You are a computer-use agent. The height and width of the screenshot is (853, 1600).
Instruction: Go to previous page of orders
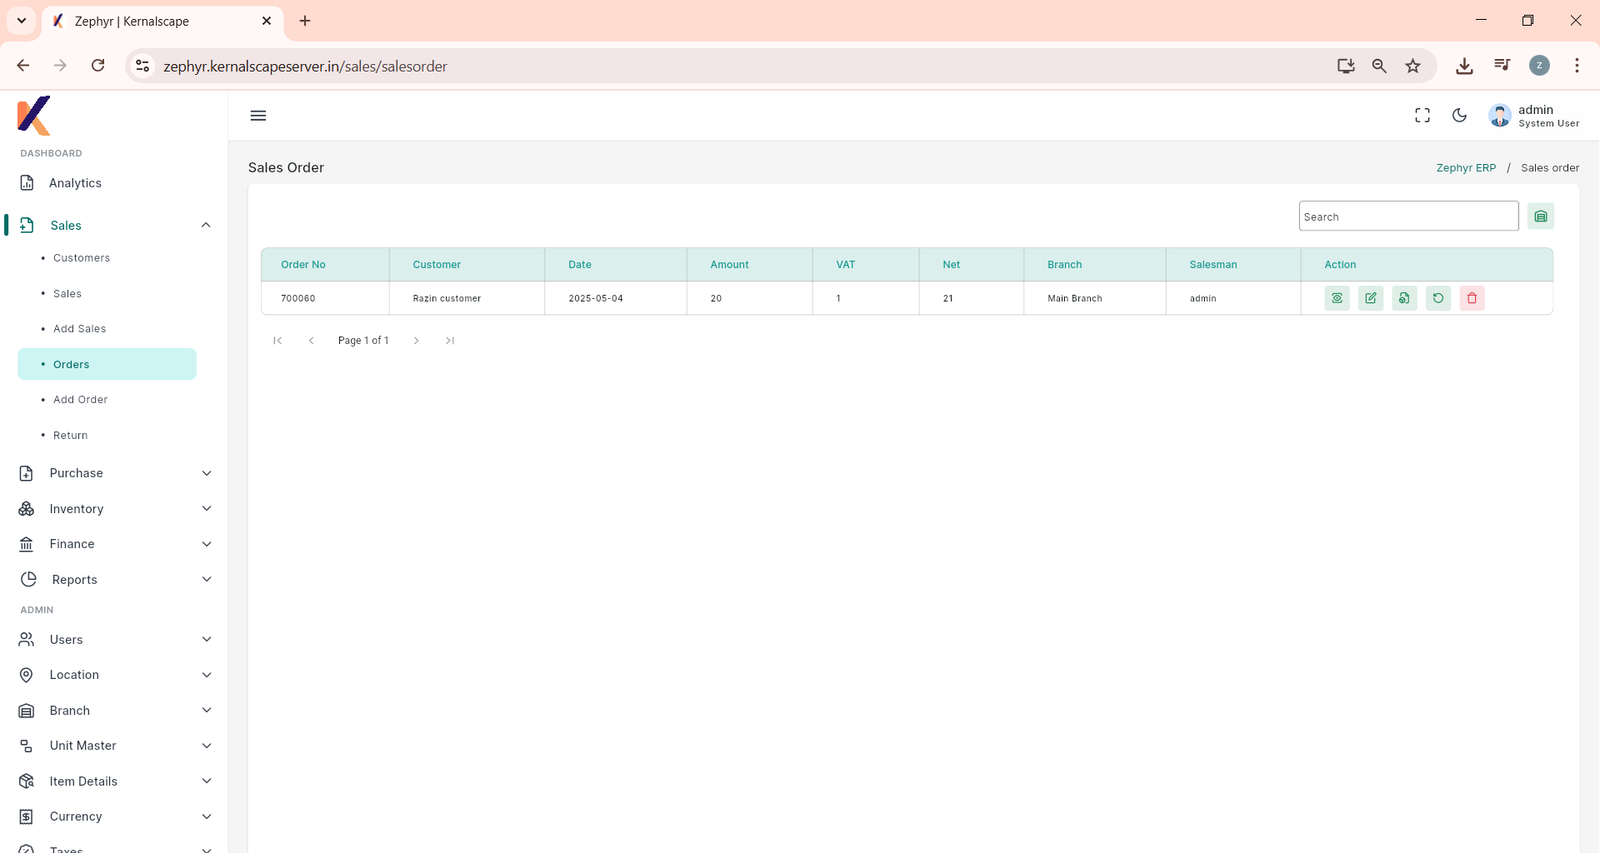click(311, 341)
